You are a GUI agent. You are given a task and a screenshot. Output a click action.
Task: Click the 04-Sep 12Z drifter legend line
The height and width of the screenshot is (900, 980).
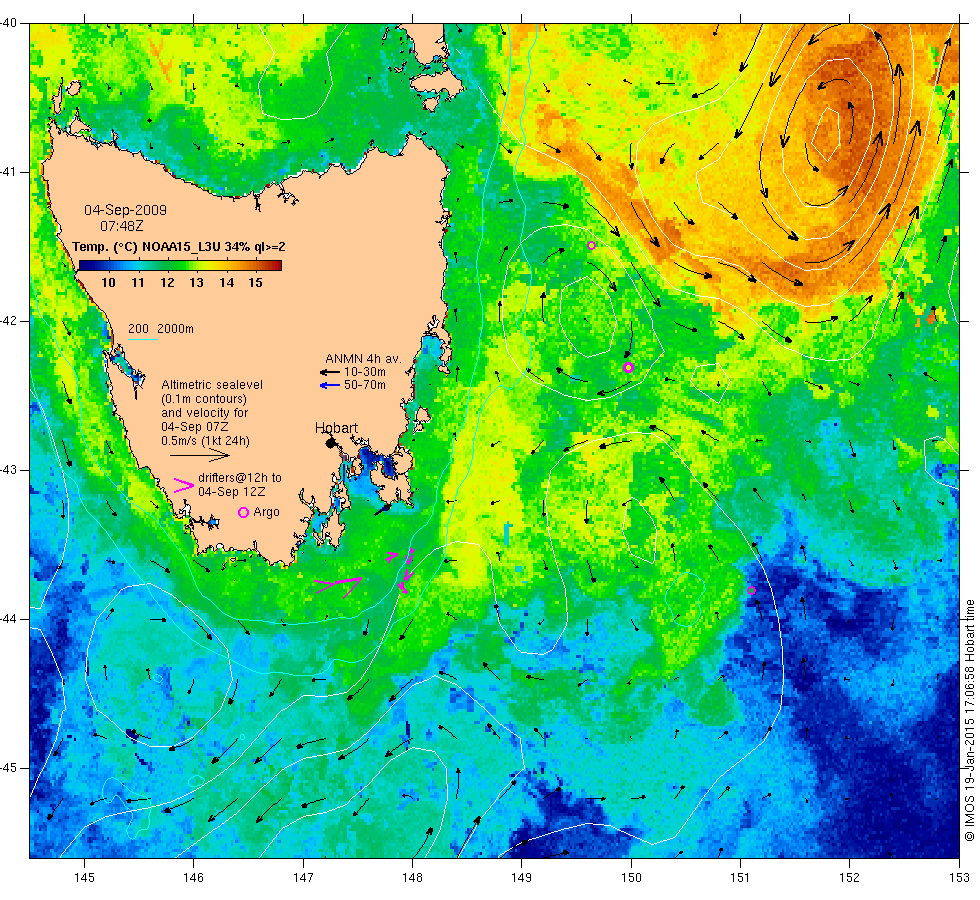pyautogui.click(x=232, y=492)
